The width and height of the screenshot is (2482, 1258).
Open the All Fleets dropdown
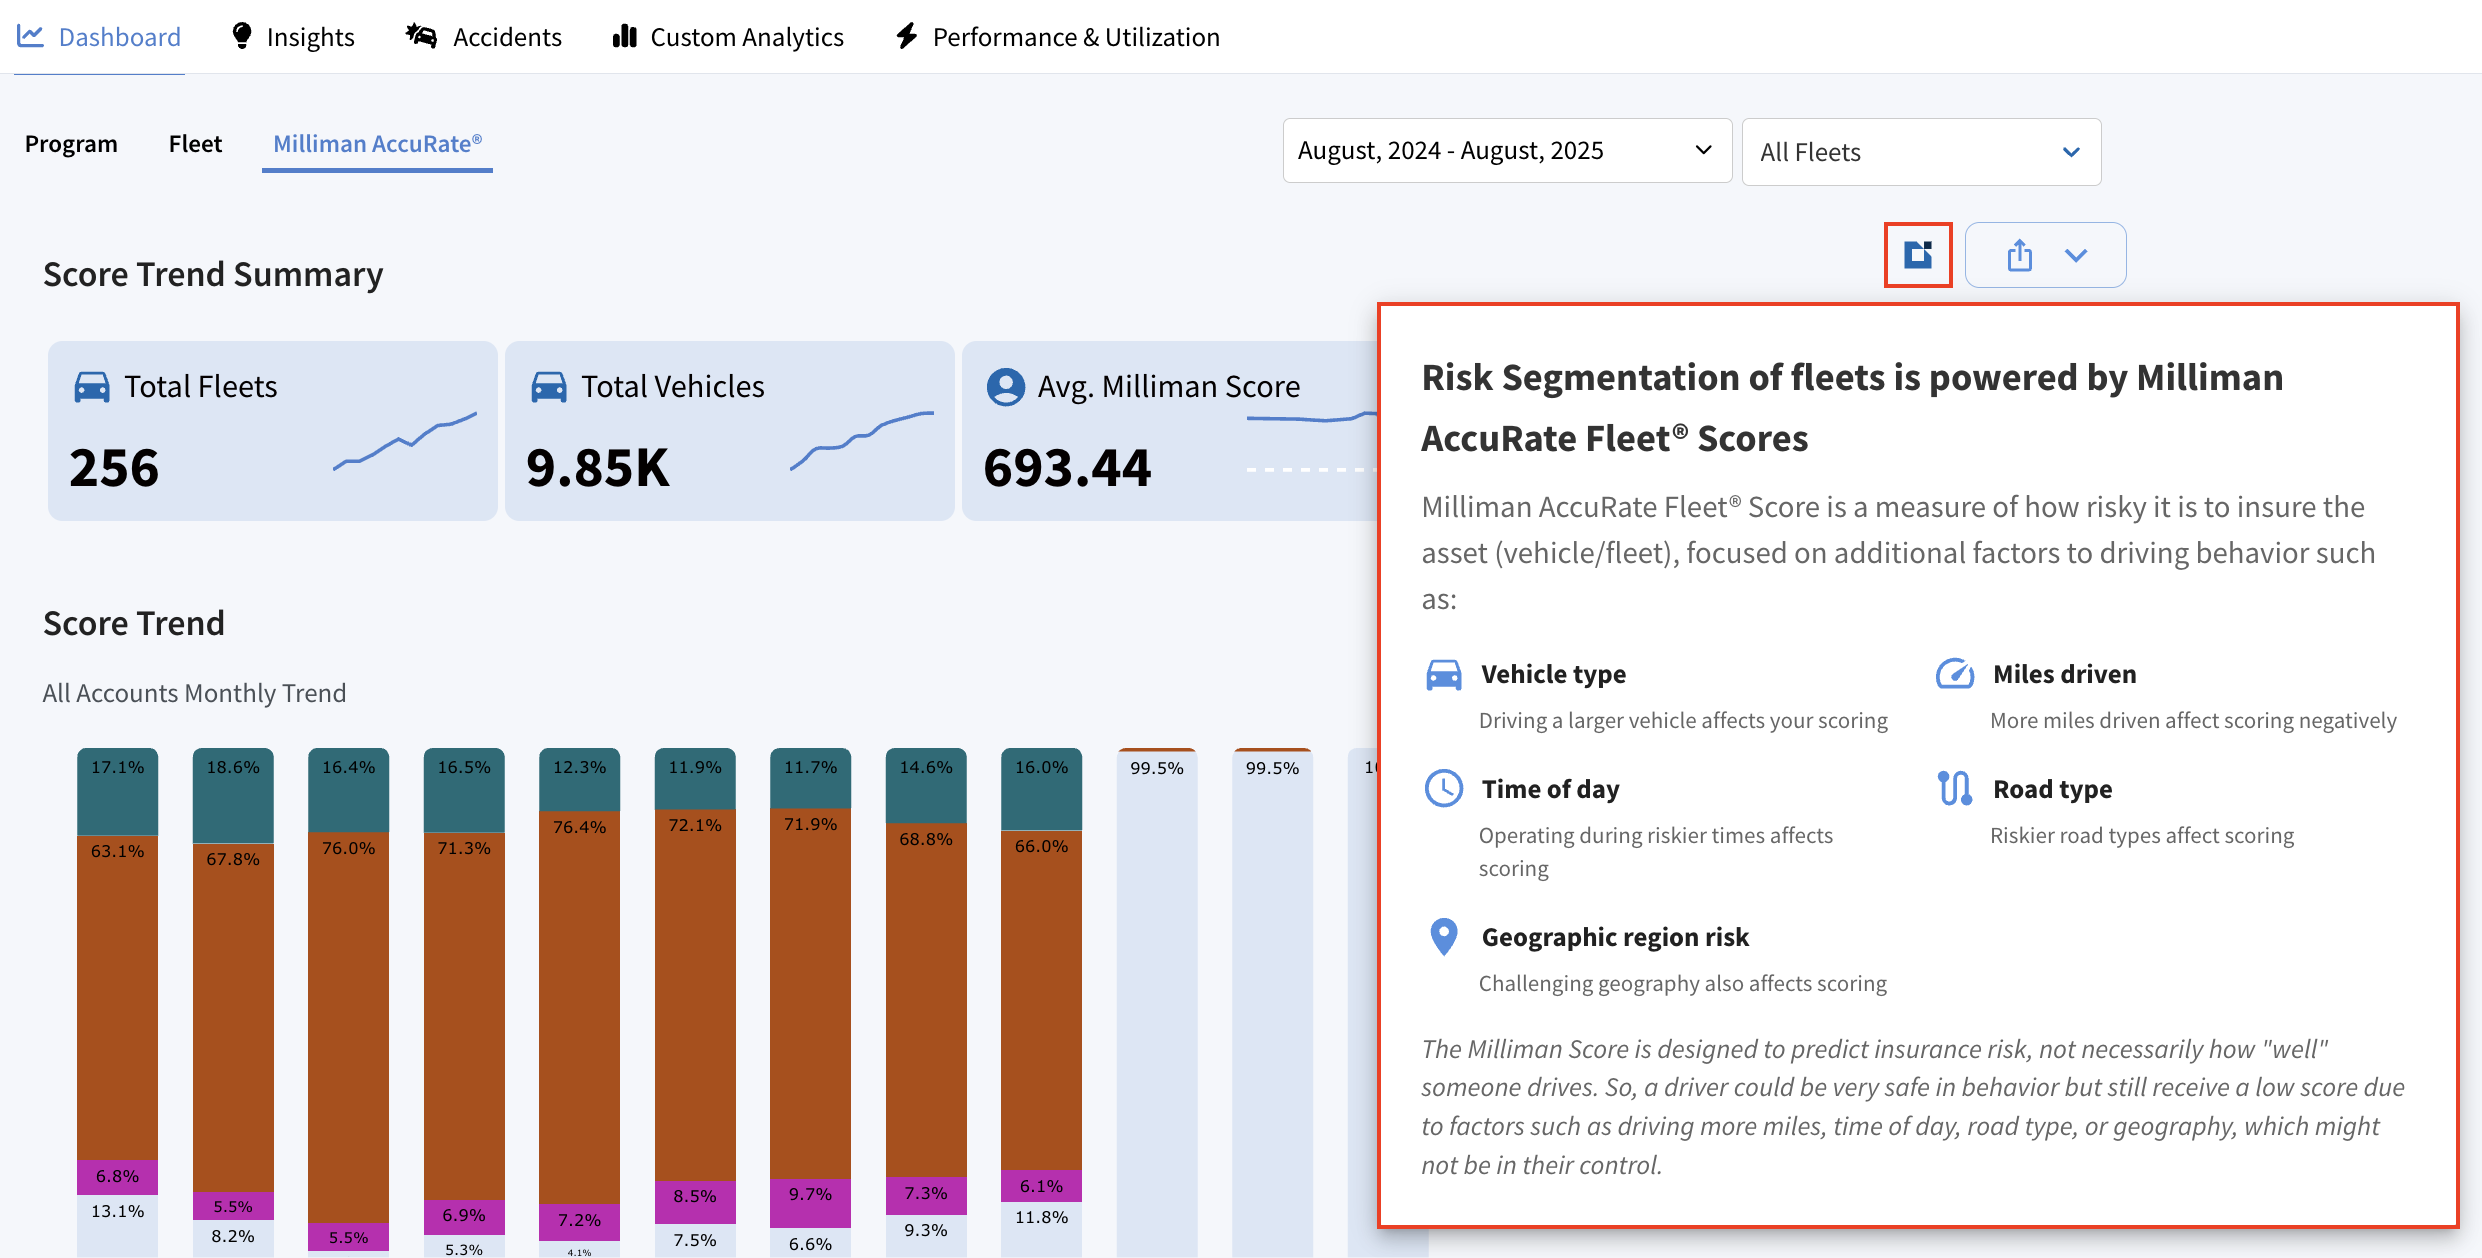pyautogui.click(x=1921, y=152)
